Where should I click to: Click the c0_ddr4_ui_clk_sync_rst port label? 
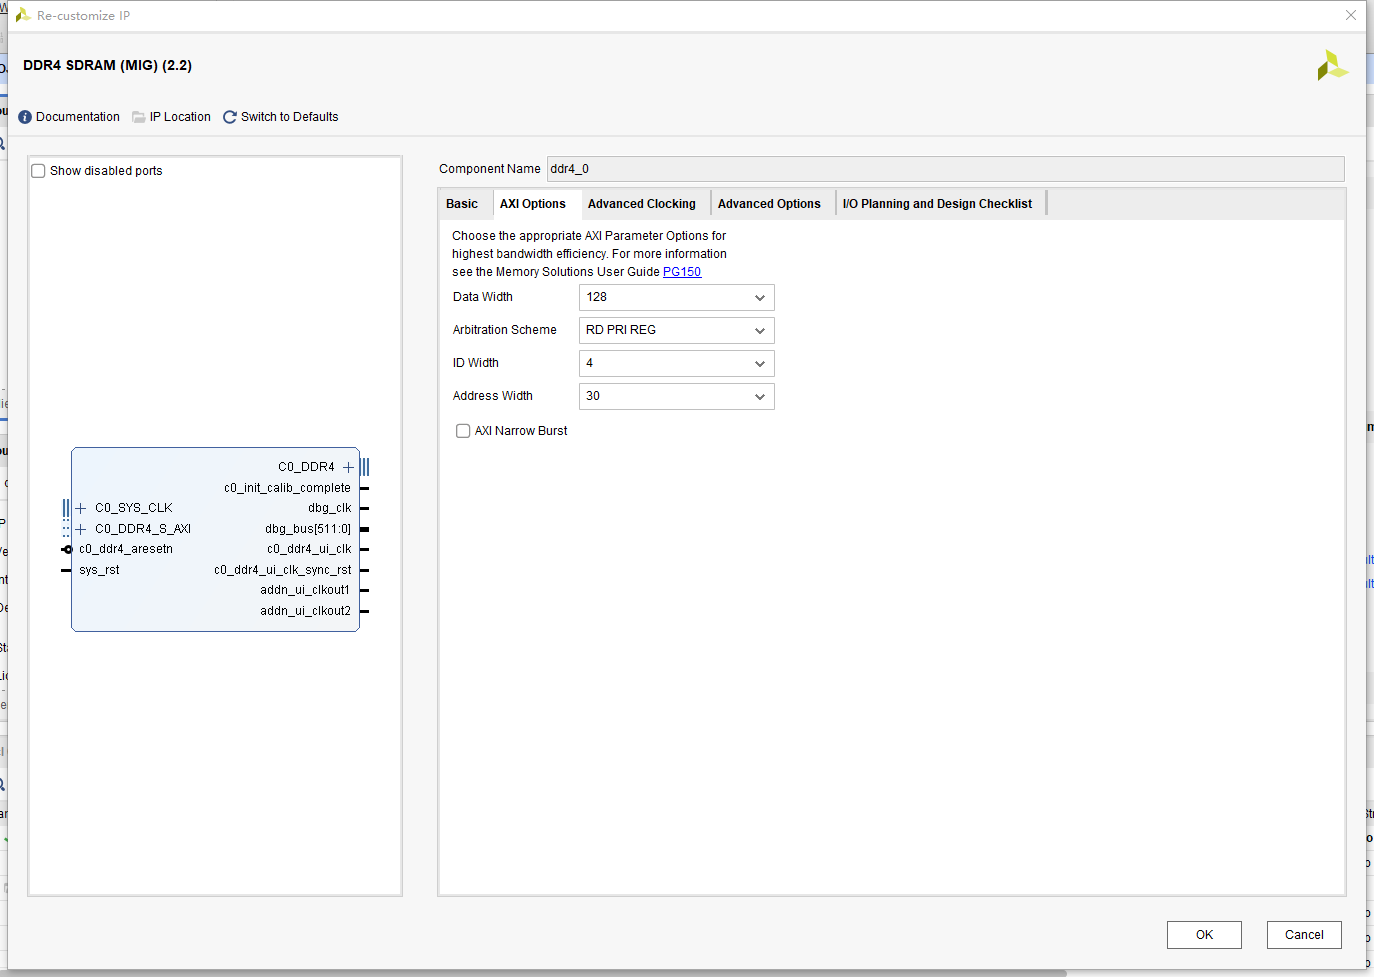(x=283, y=570)
